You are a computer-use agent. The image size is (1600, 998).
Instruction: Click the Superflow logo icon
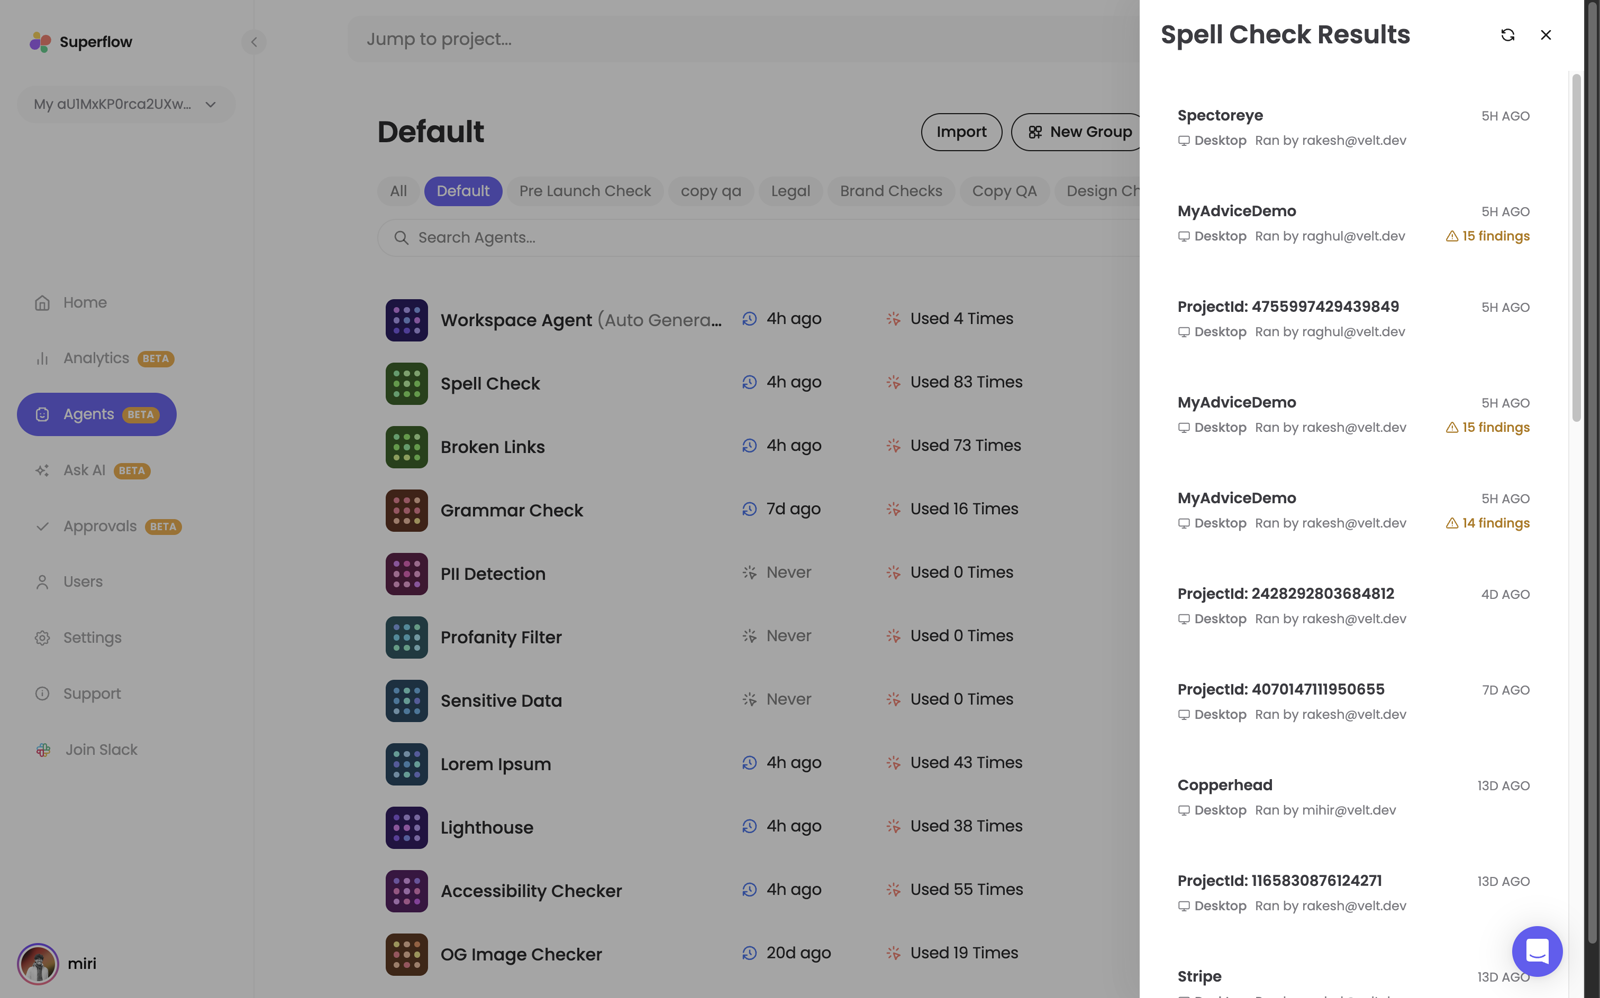point(40,42)
